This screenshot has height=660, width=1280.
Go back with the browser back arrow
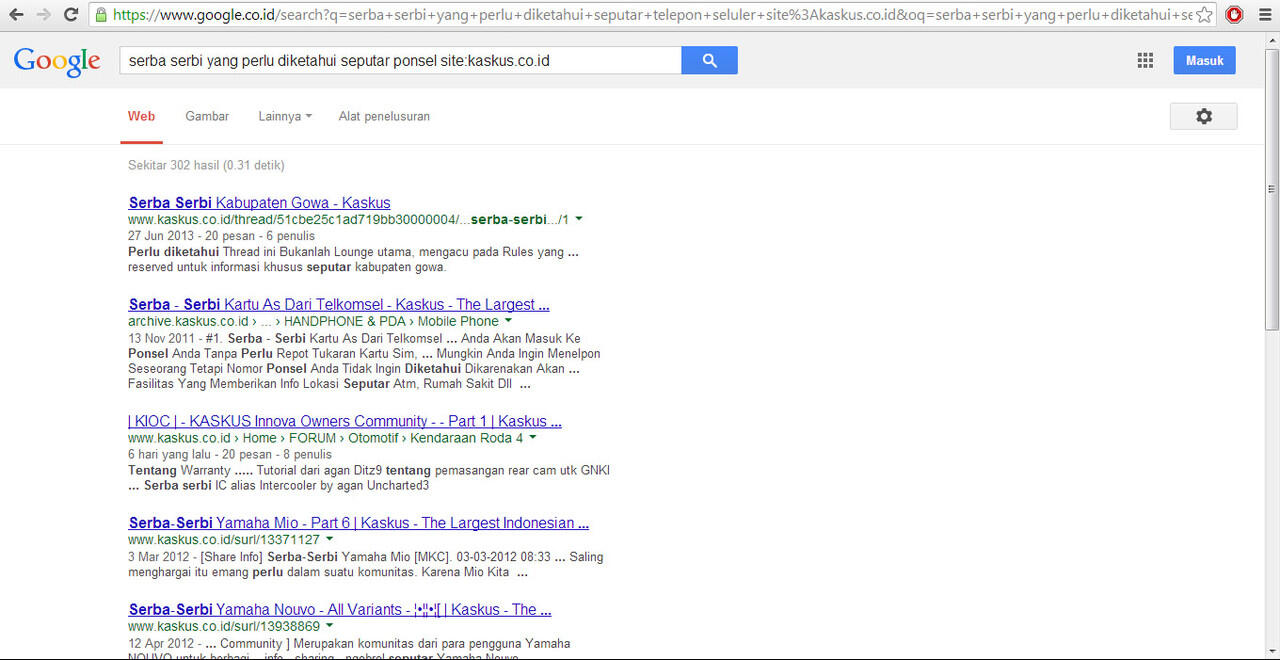pos(17,15)
